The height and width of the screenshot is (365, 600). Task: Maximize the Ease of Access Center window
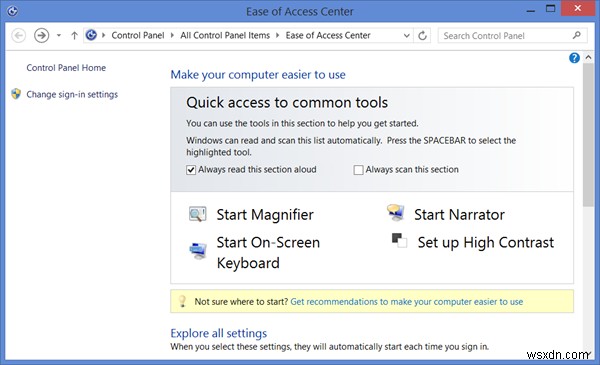[x=550, y=9]
